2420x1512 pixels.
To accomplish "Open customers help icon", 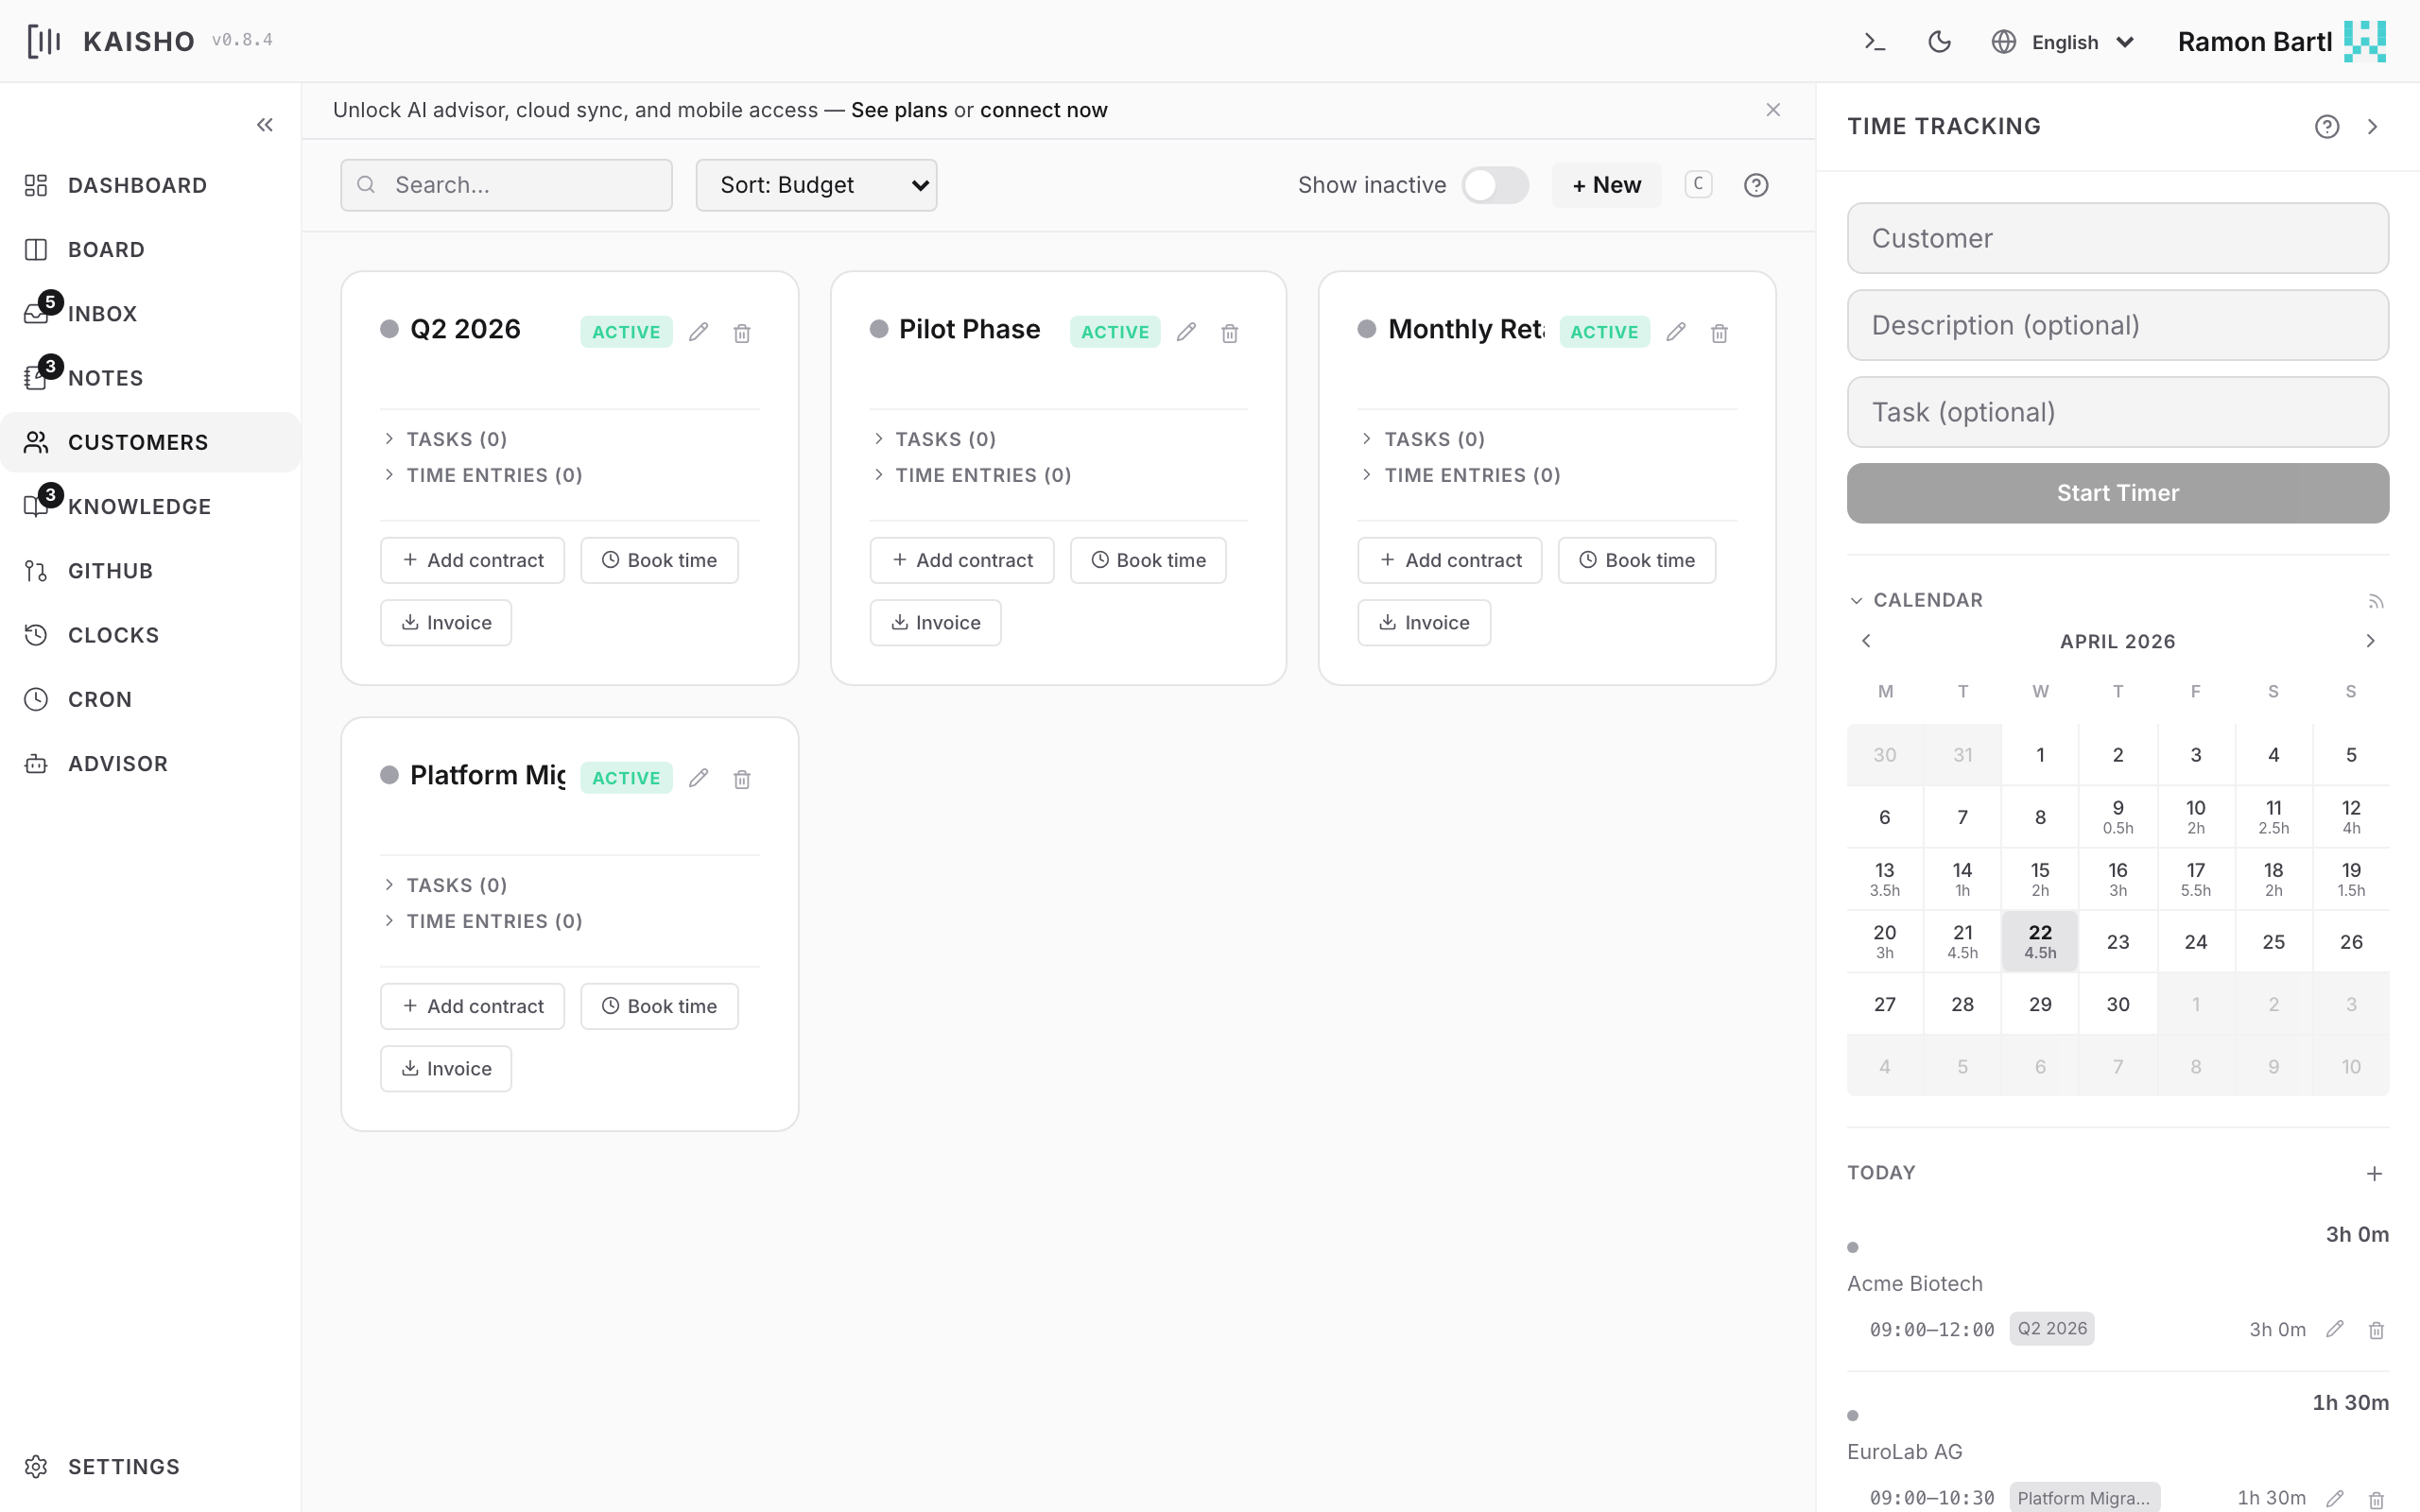I will (1755, 185).
